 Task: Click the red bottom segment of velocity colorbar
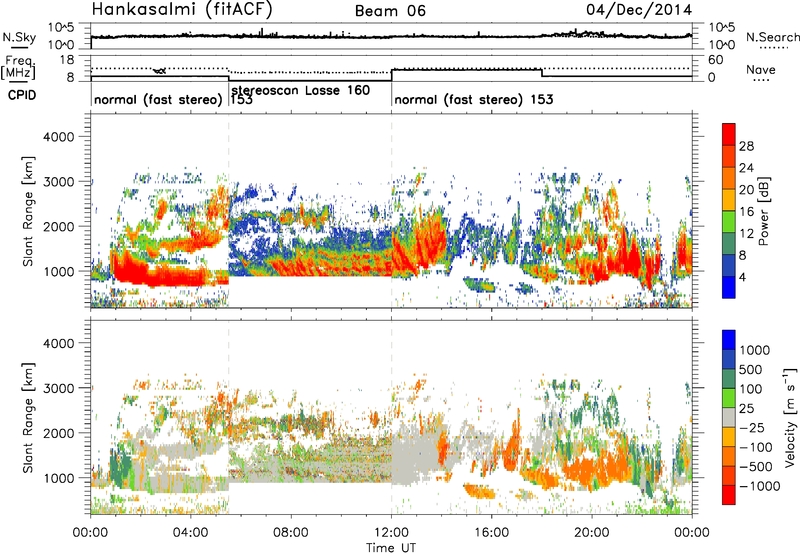[729, 495]
